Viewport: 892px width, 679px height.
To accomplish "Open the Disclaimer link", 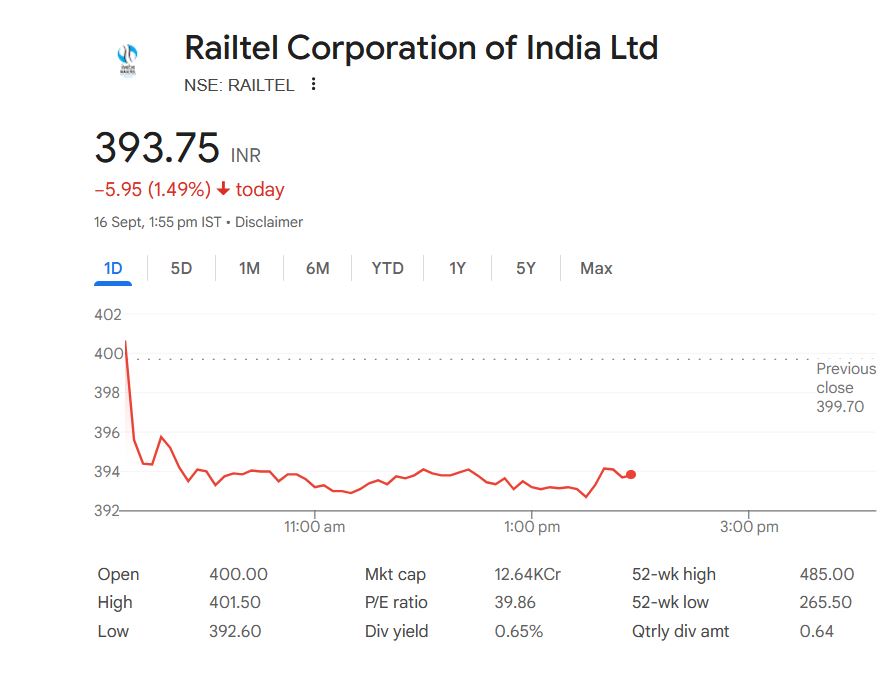I will click(269, 222).
